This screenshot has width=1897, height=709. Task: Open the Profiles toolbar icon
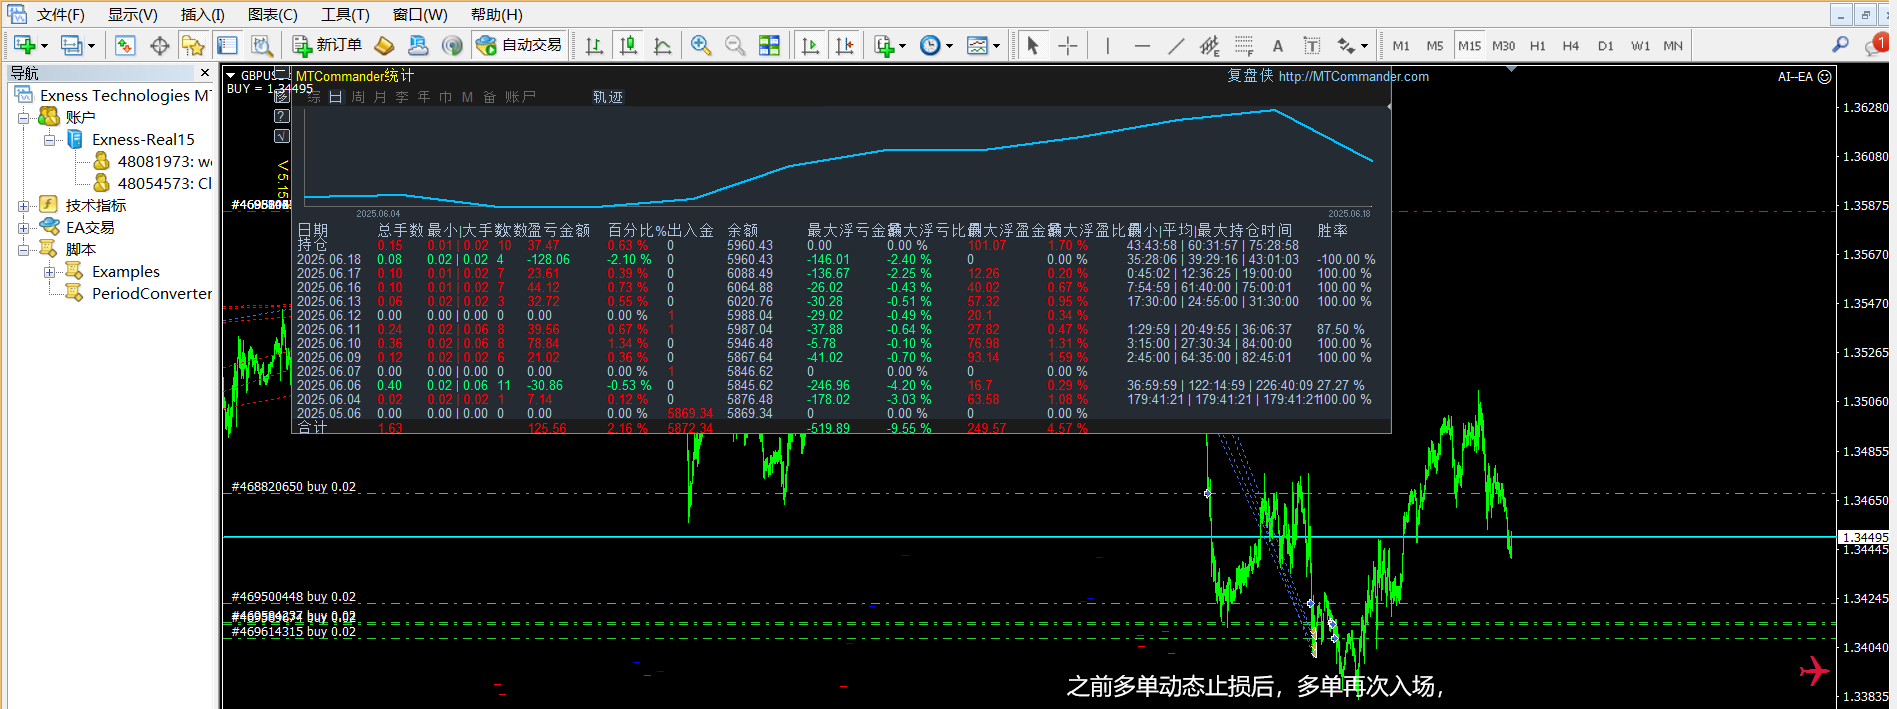(x=71, y=45)
